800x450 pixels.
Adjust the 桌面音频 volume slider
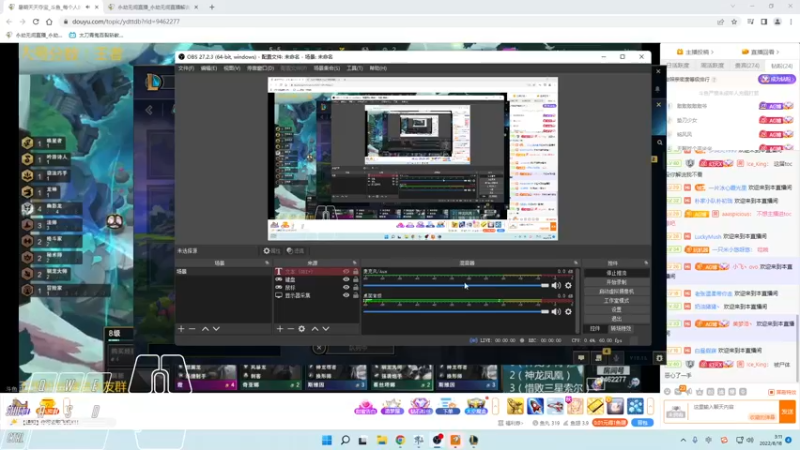456,311
